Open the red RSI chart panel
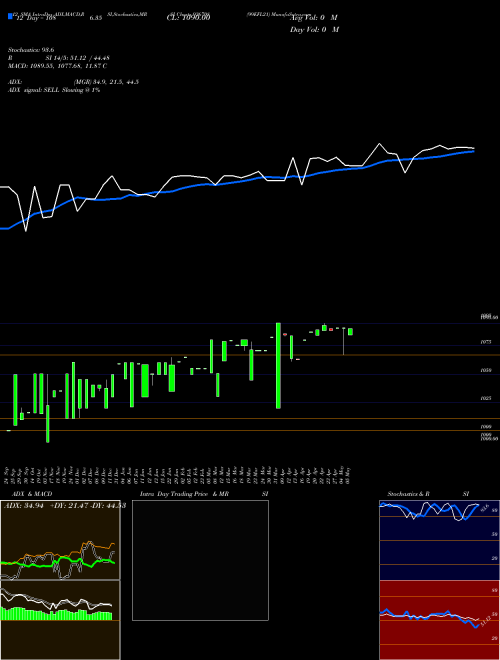 coord(439,620)
